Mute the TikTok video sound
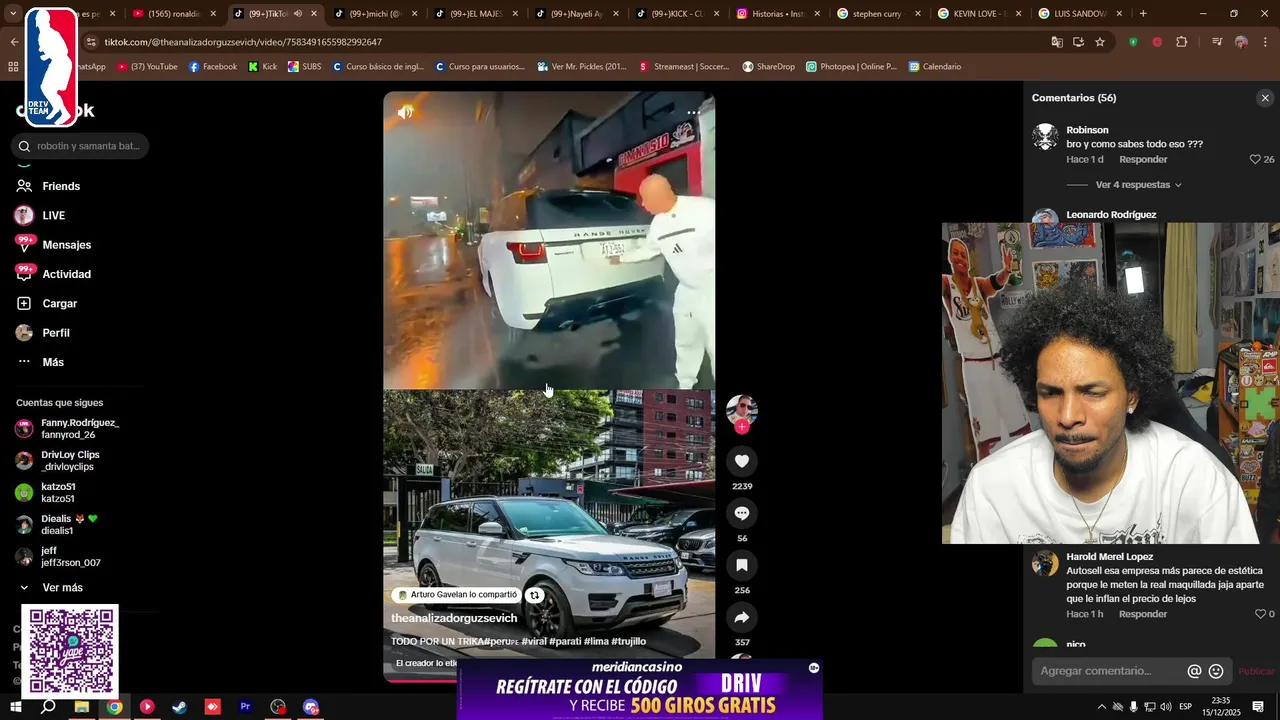 tap(405, 112)
